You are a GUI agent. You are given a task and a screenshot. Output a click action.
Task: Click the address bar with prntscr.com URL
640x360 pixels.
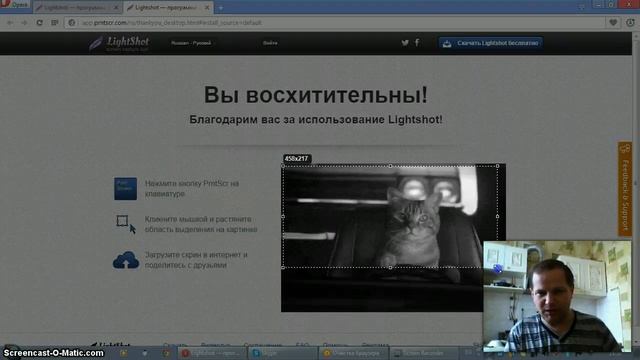(335, 22)
